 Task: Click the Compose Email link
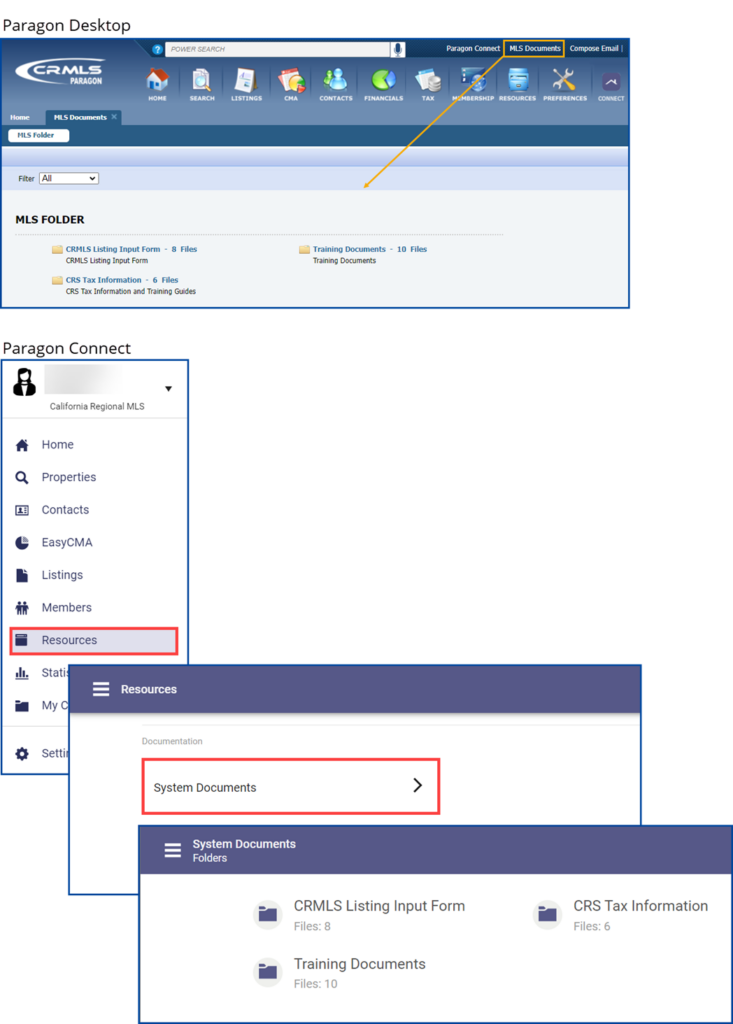point(594,48)
